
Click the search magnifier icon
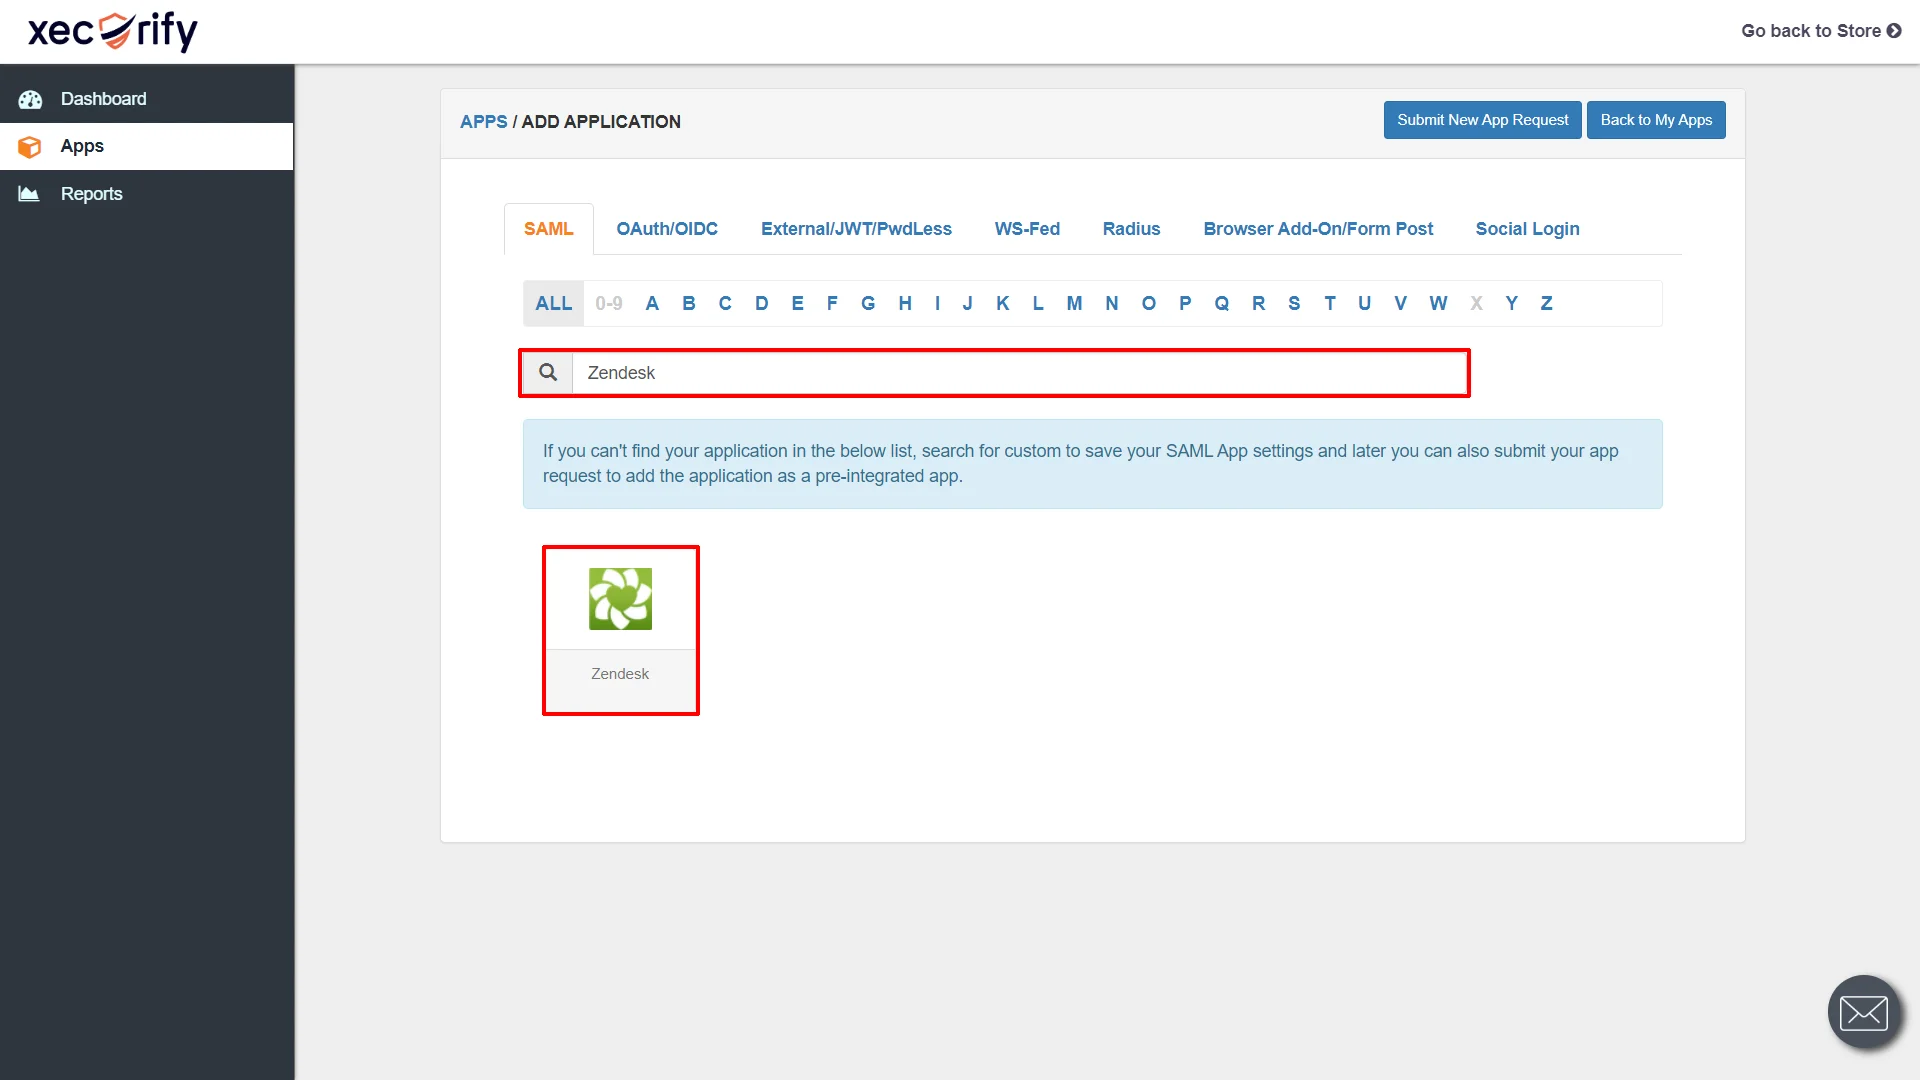(547, 372)
